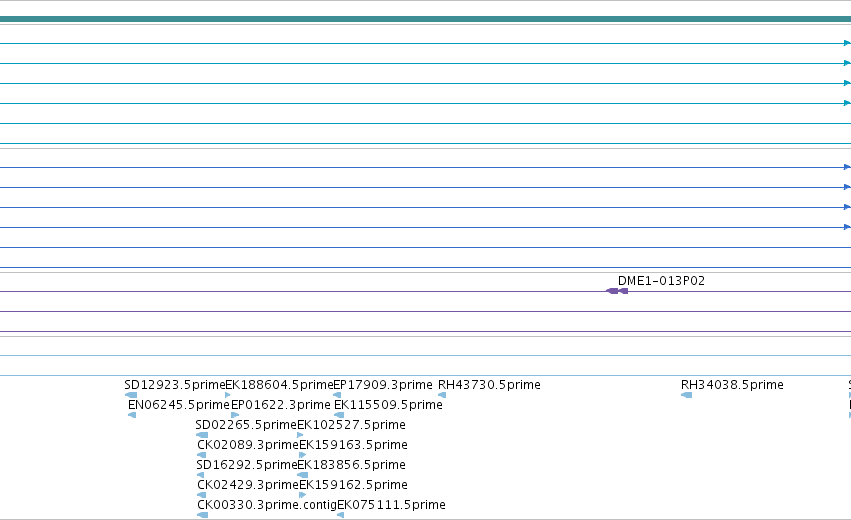Click the arrow feature under EK159163.5prime
This screenshot has height=520, width=851.
[303, 455]
